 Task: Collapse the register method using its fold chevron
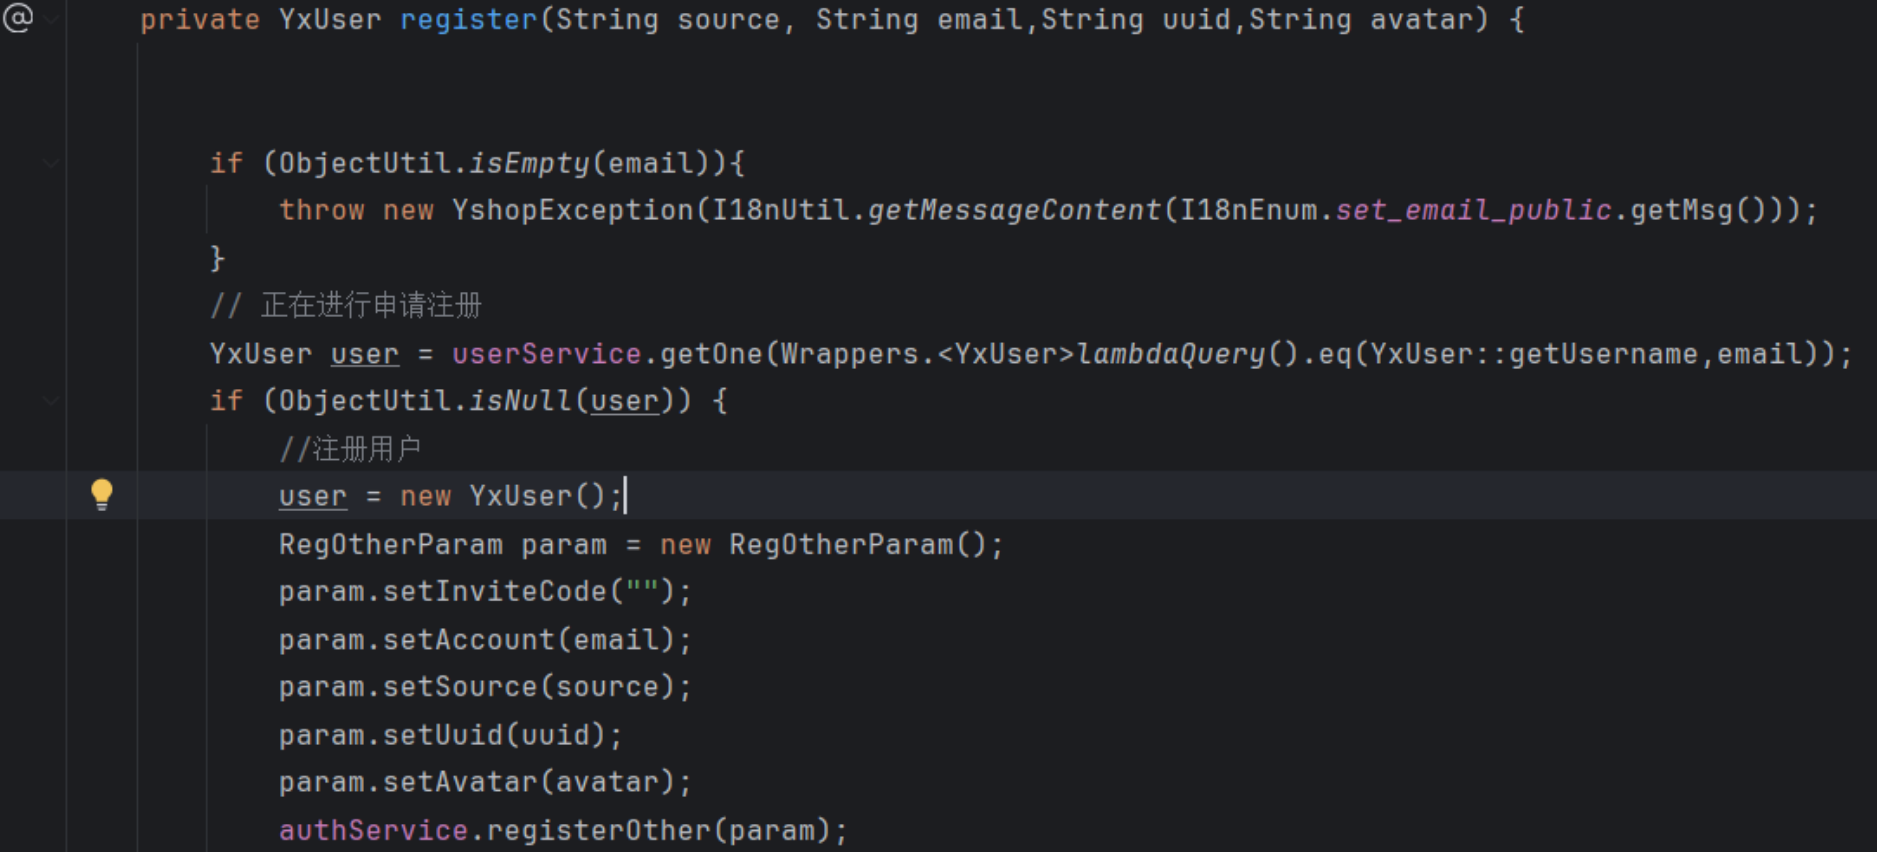coord(50,19)
